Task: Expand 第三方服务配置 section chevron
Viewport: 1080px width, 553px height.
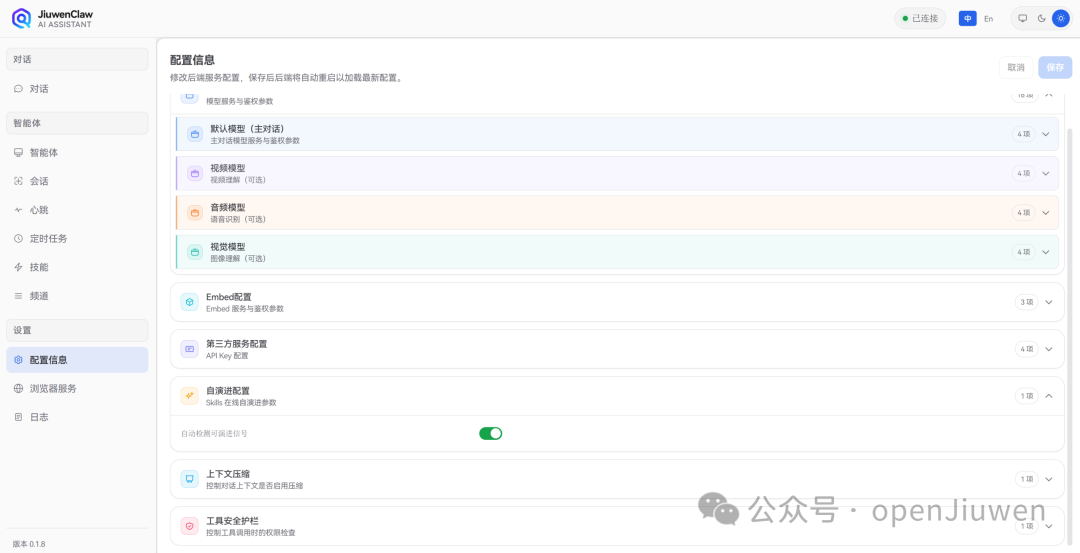Action: tap(1049, 349)
